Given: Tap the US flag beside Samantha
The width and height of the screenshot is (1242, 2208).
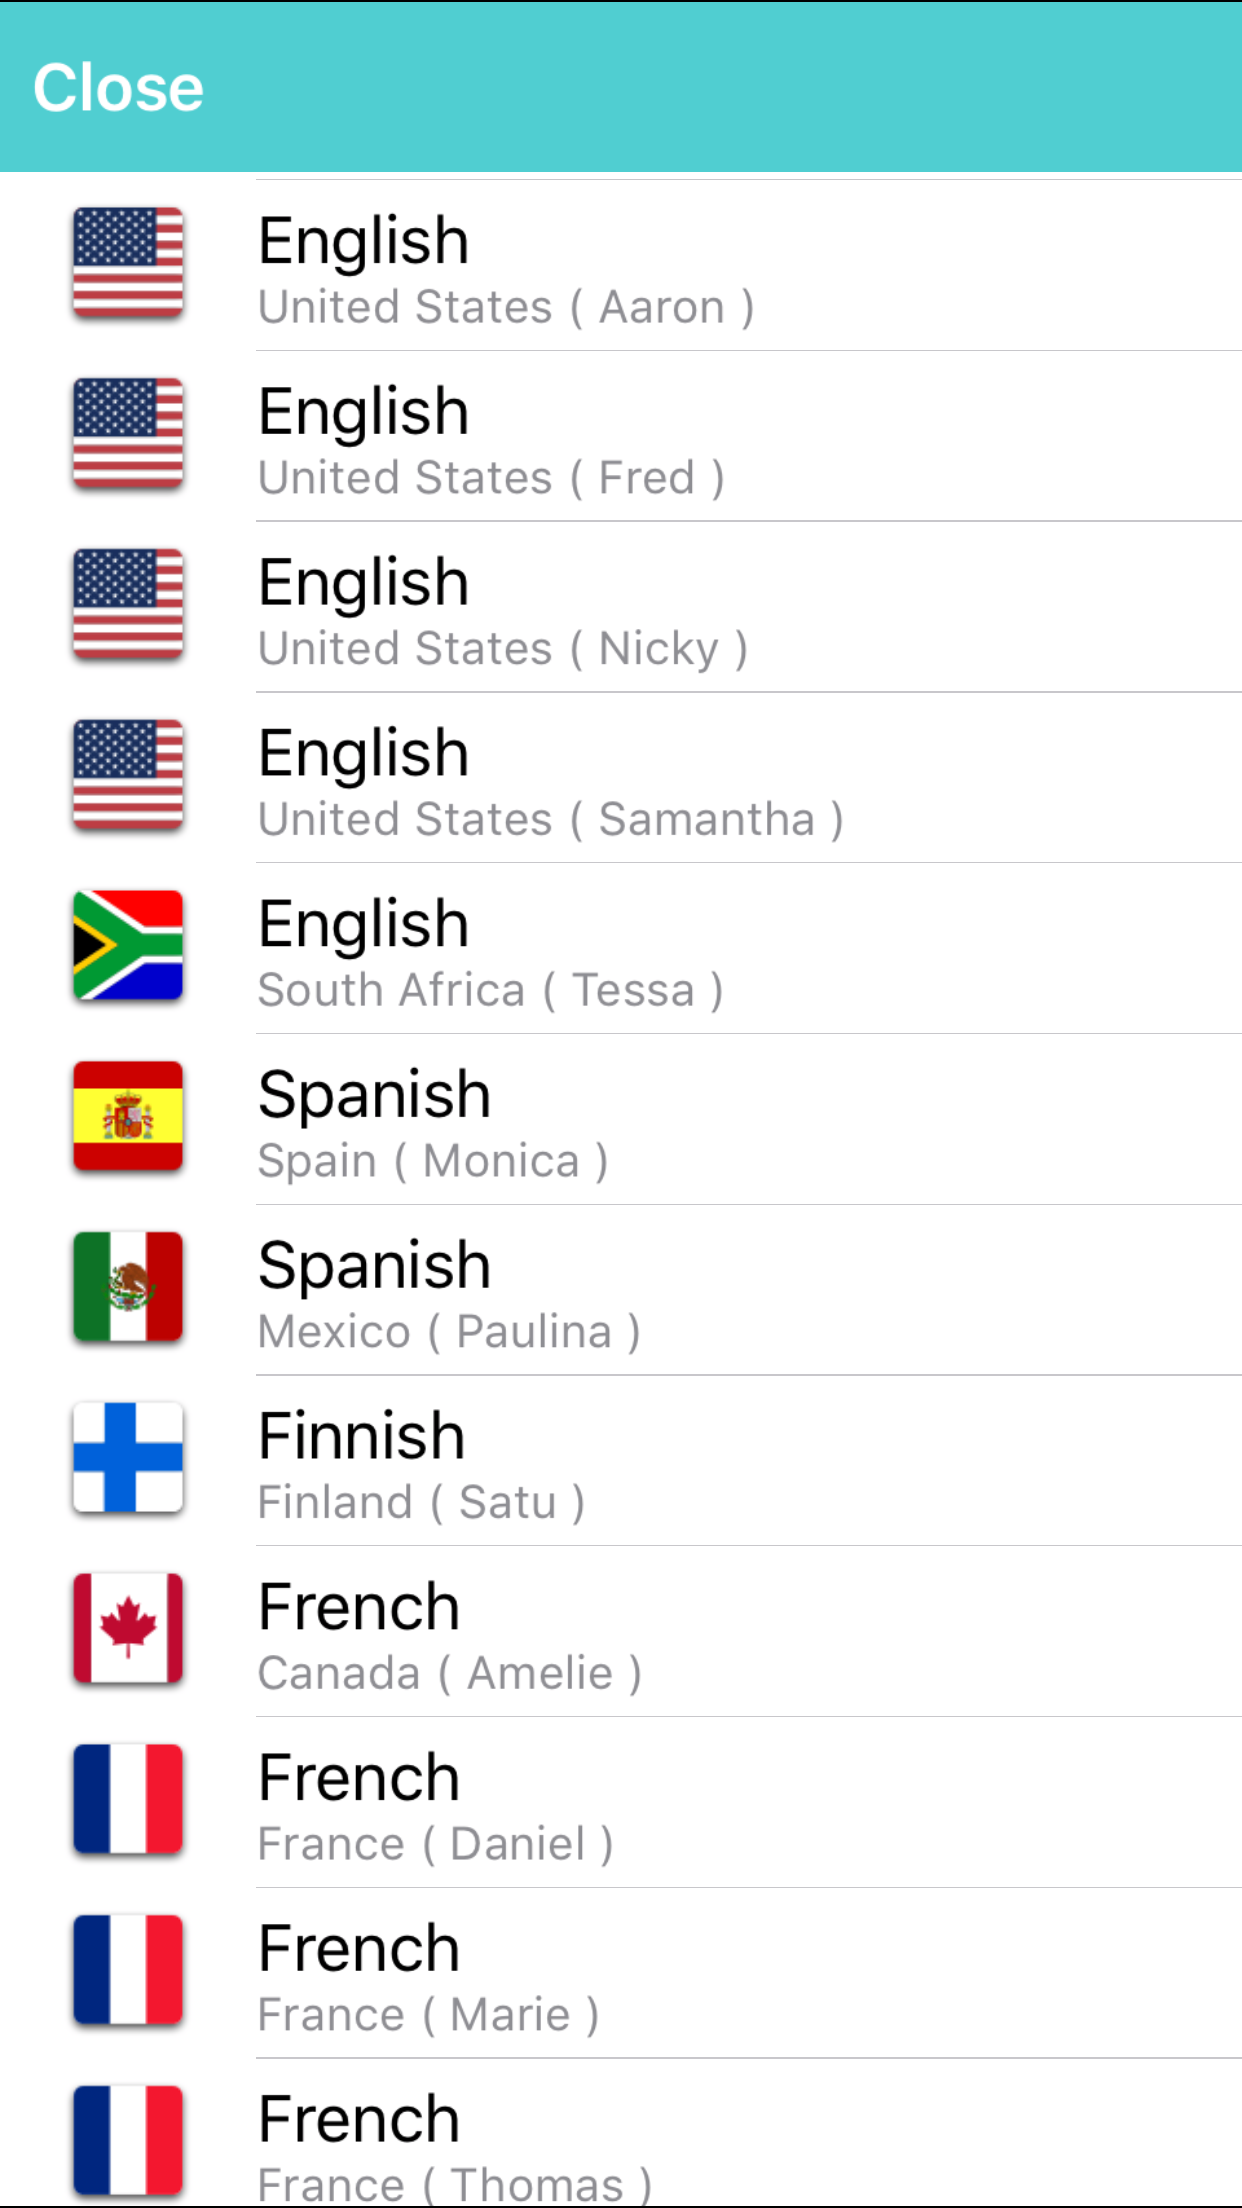Looking at the screenshot, I should (x=128, y=775).
